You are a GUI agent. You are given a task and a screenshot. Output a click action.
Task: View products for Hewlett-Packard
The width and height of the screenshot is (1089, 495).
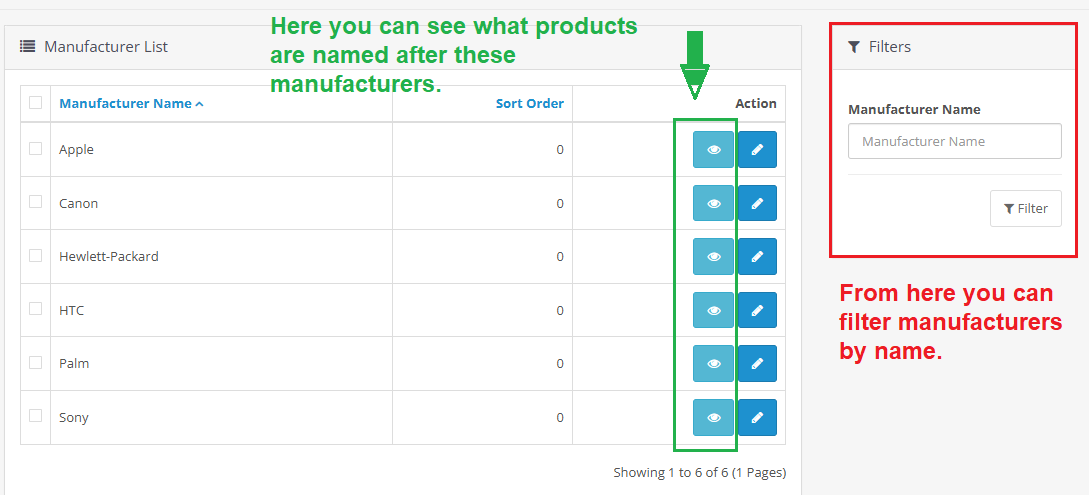pyautogui.click(x=713, y=257)
